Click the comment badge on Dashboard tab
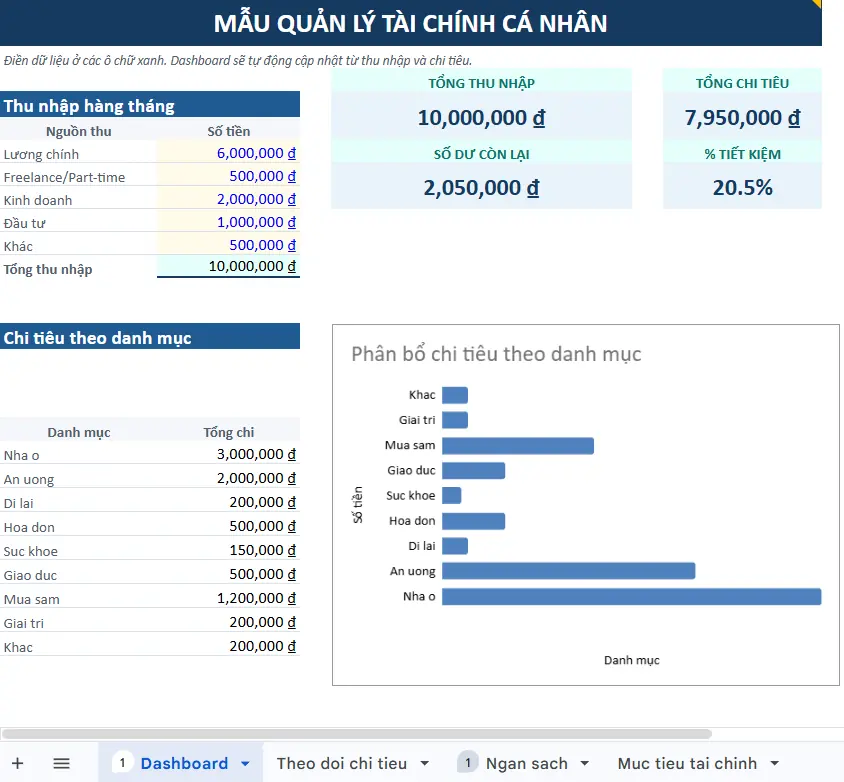 (122, 763)
